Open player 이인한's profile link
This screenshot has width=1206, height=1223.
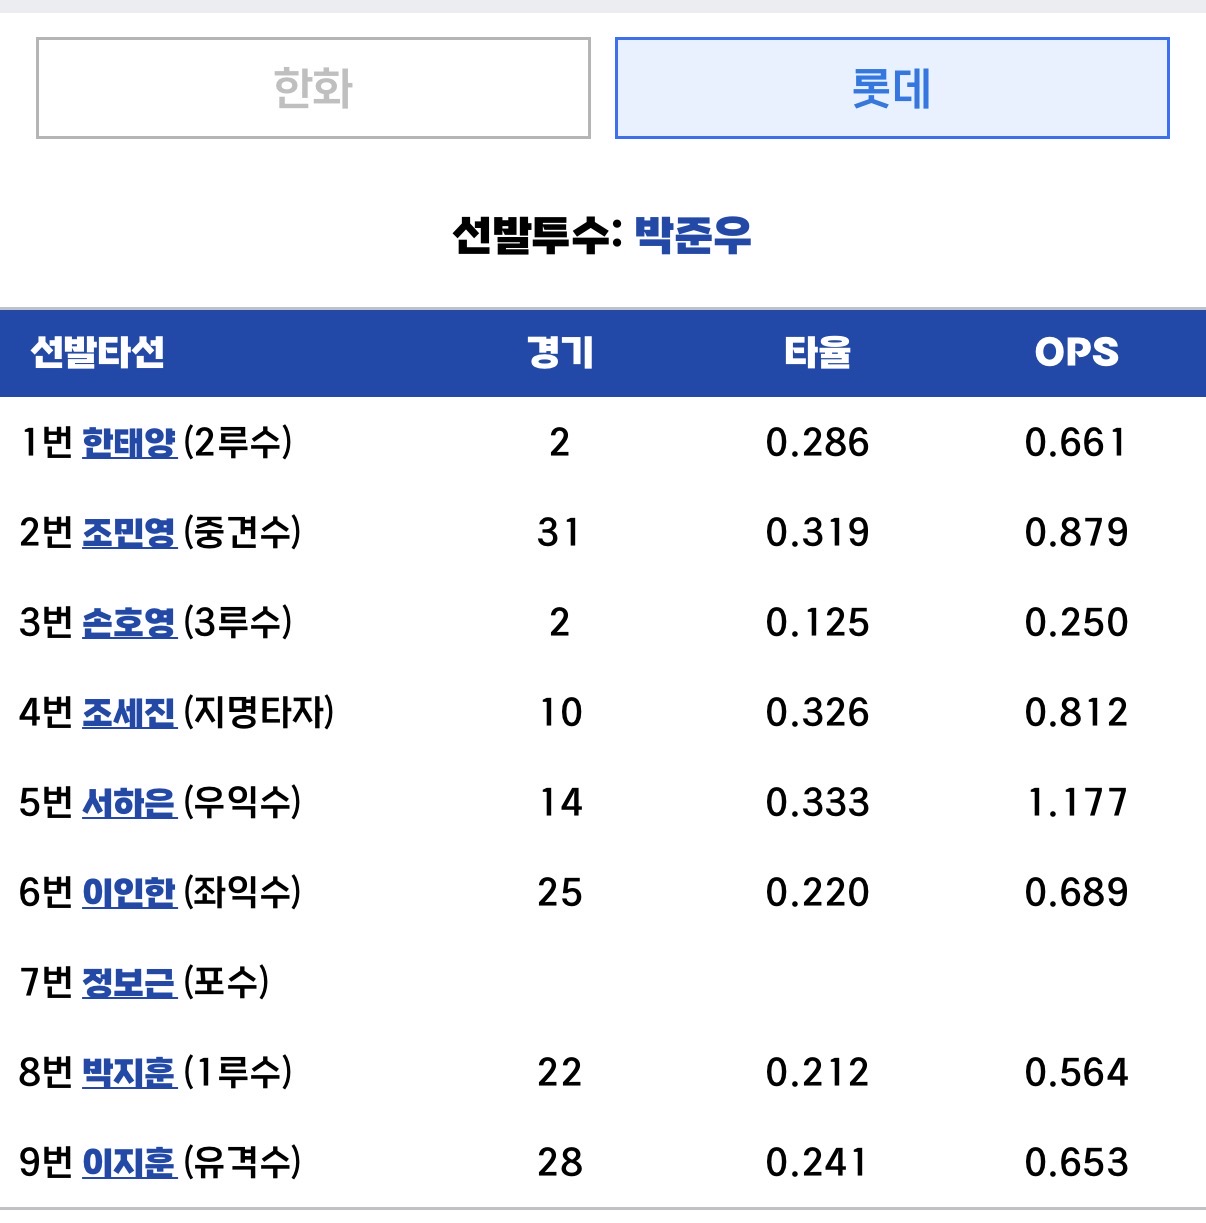(129, 892)
